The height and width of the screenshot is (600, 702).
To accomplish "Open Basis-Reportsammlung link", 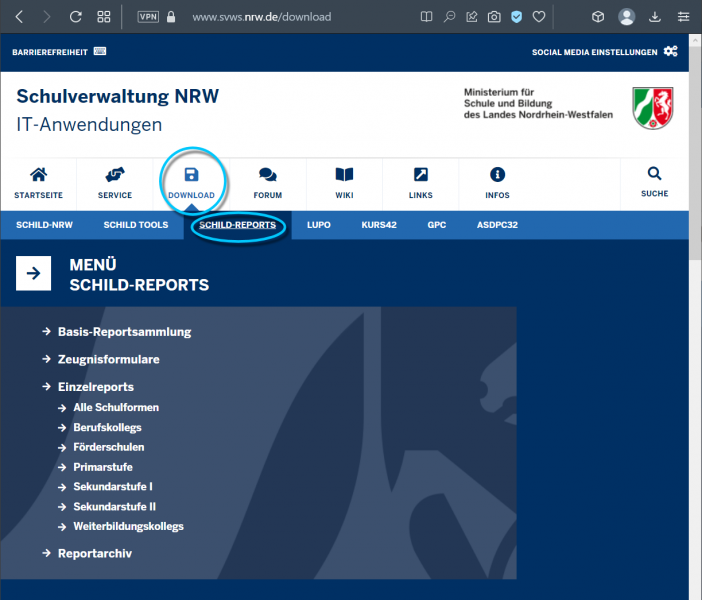I will pos(124,332).
